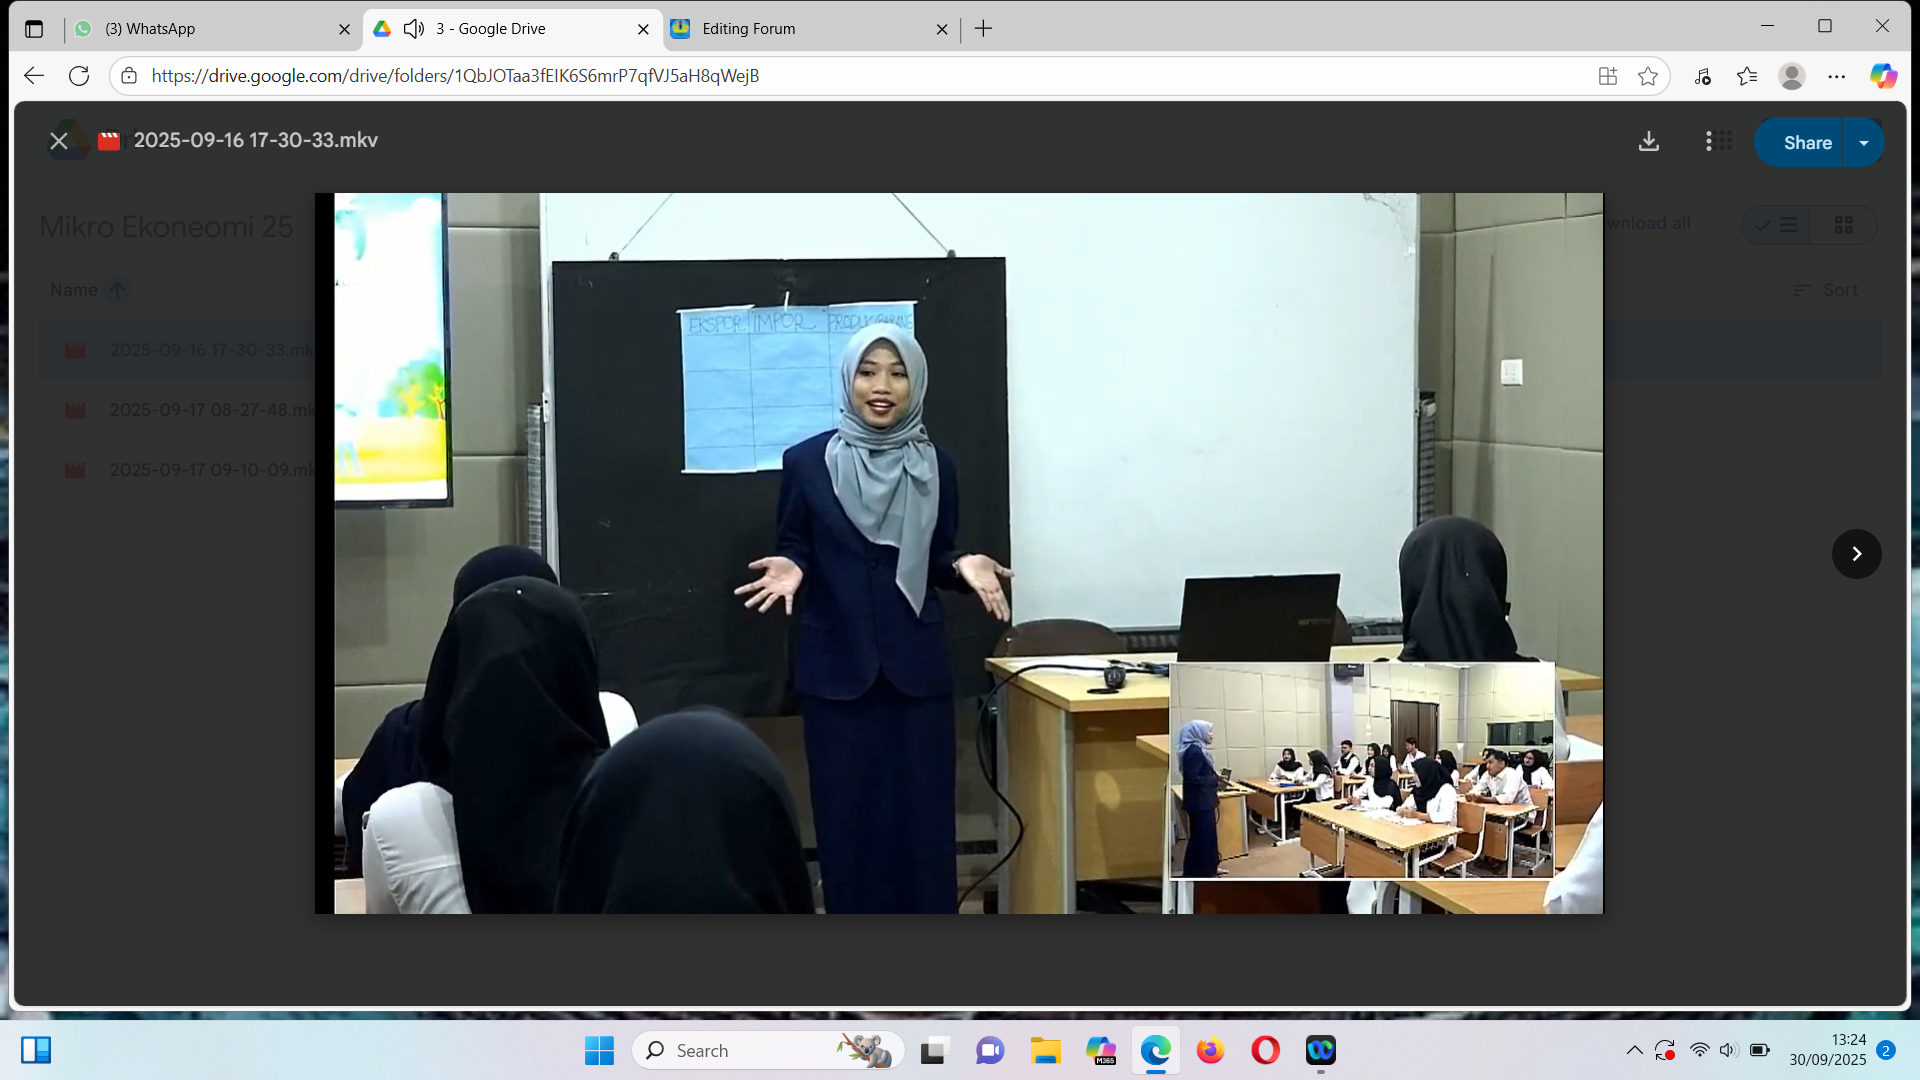Refresh the page

point(79,76)
